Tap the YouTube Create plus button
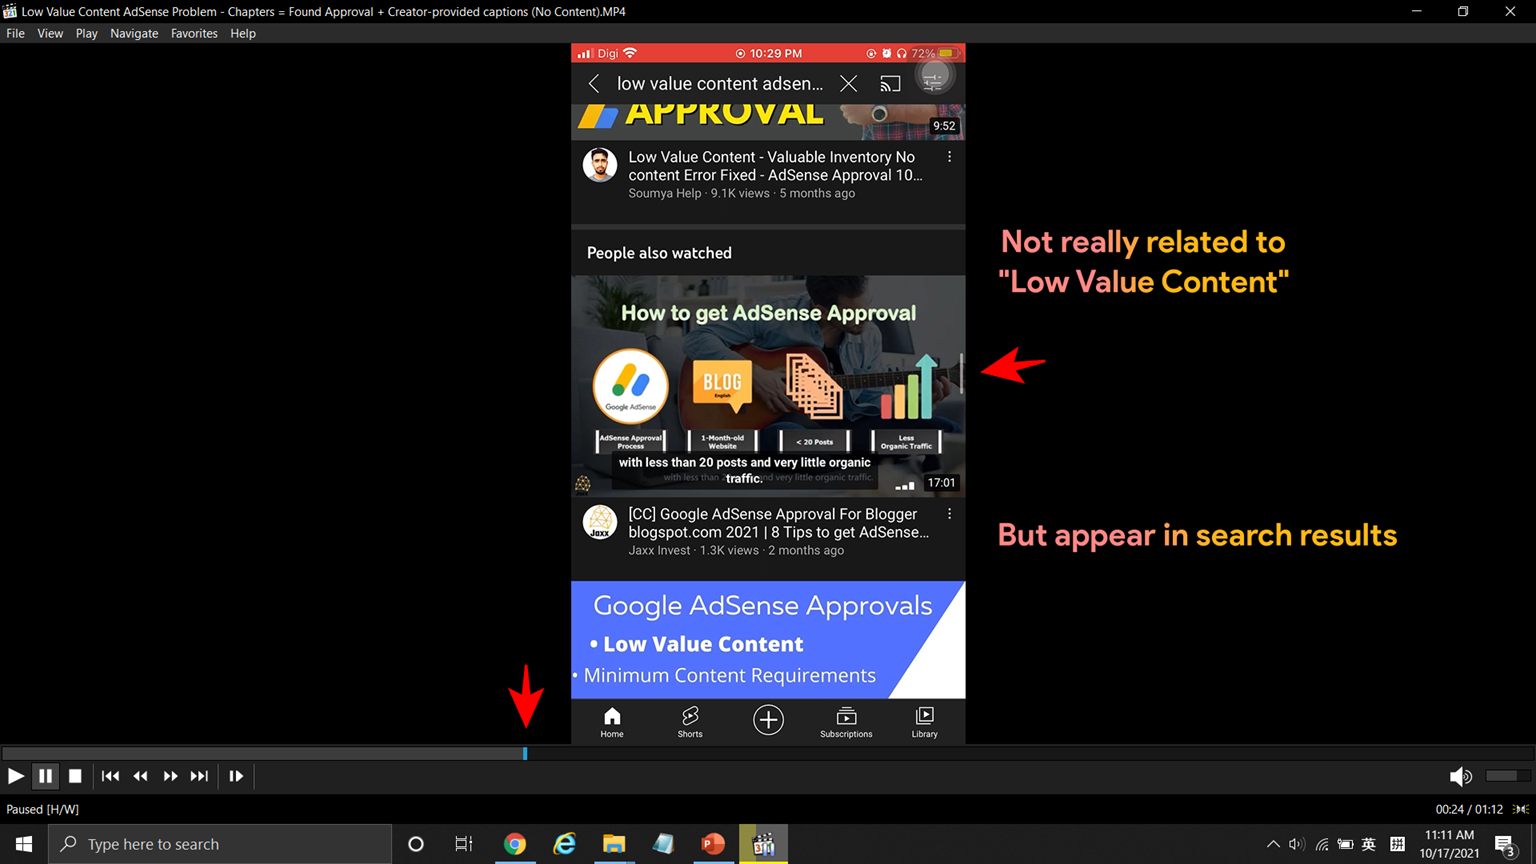The image size is (1536, 864). pos(768,720)
